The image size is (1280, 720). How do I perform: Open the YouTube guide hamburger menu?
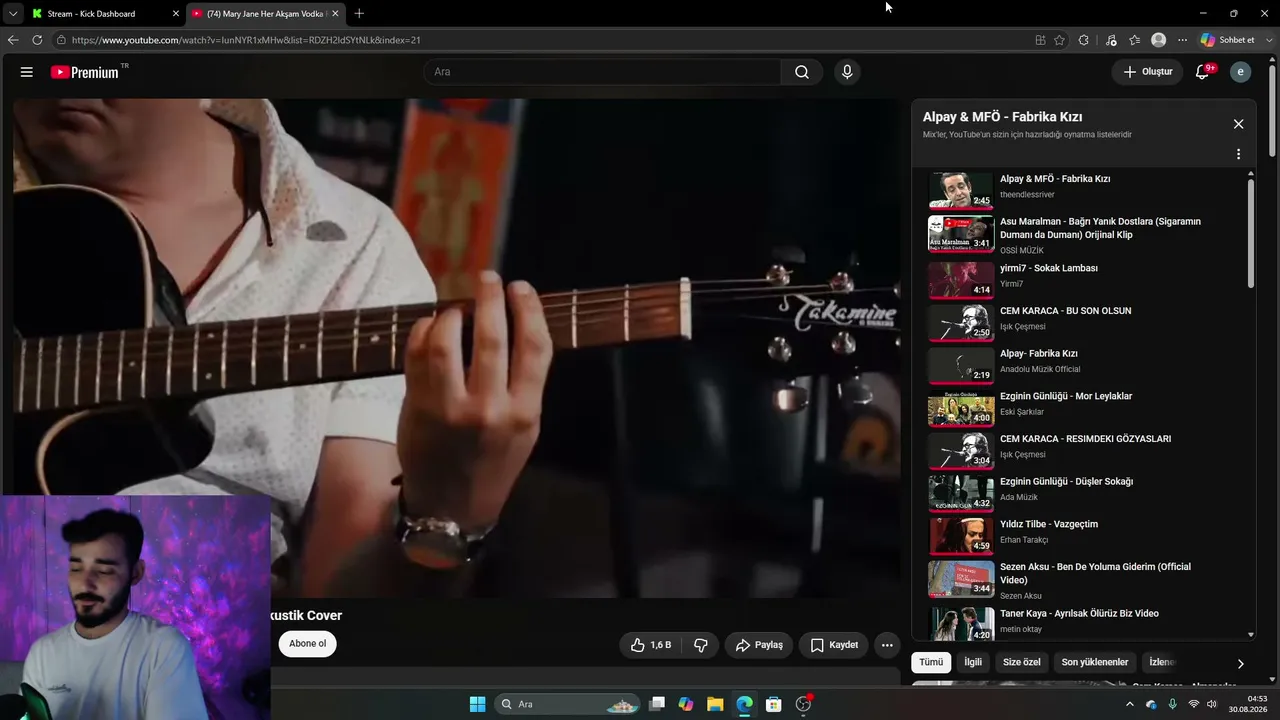pos(27,72)
